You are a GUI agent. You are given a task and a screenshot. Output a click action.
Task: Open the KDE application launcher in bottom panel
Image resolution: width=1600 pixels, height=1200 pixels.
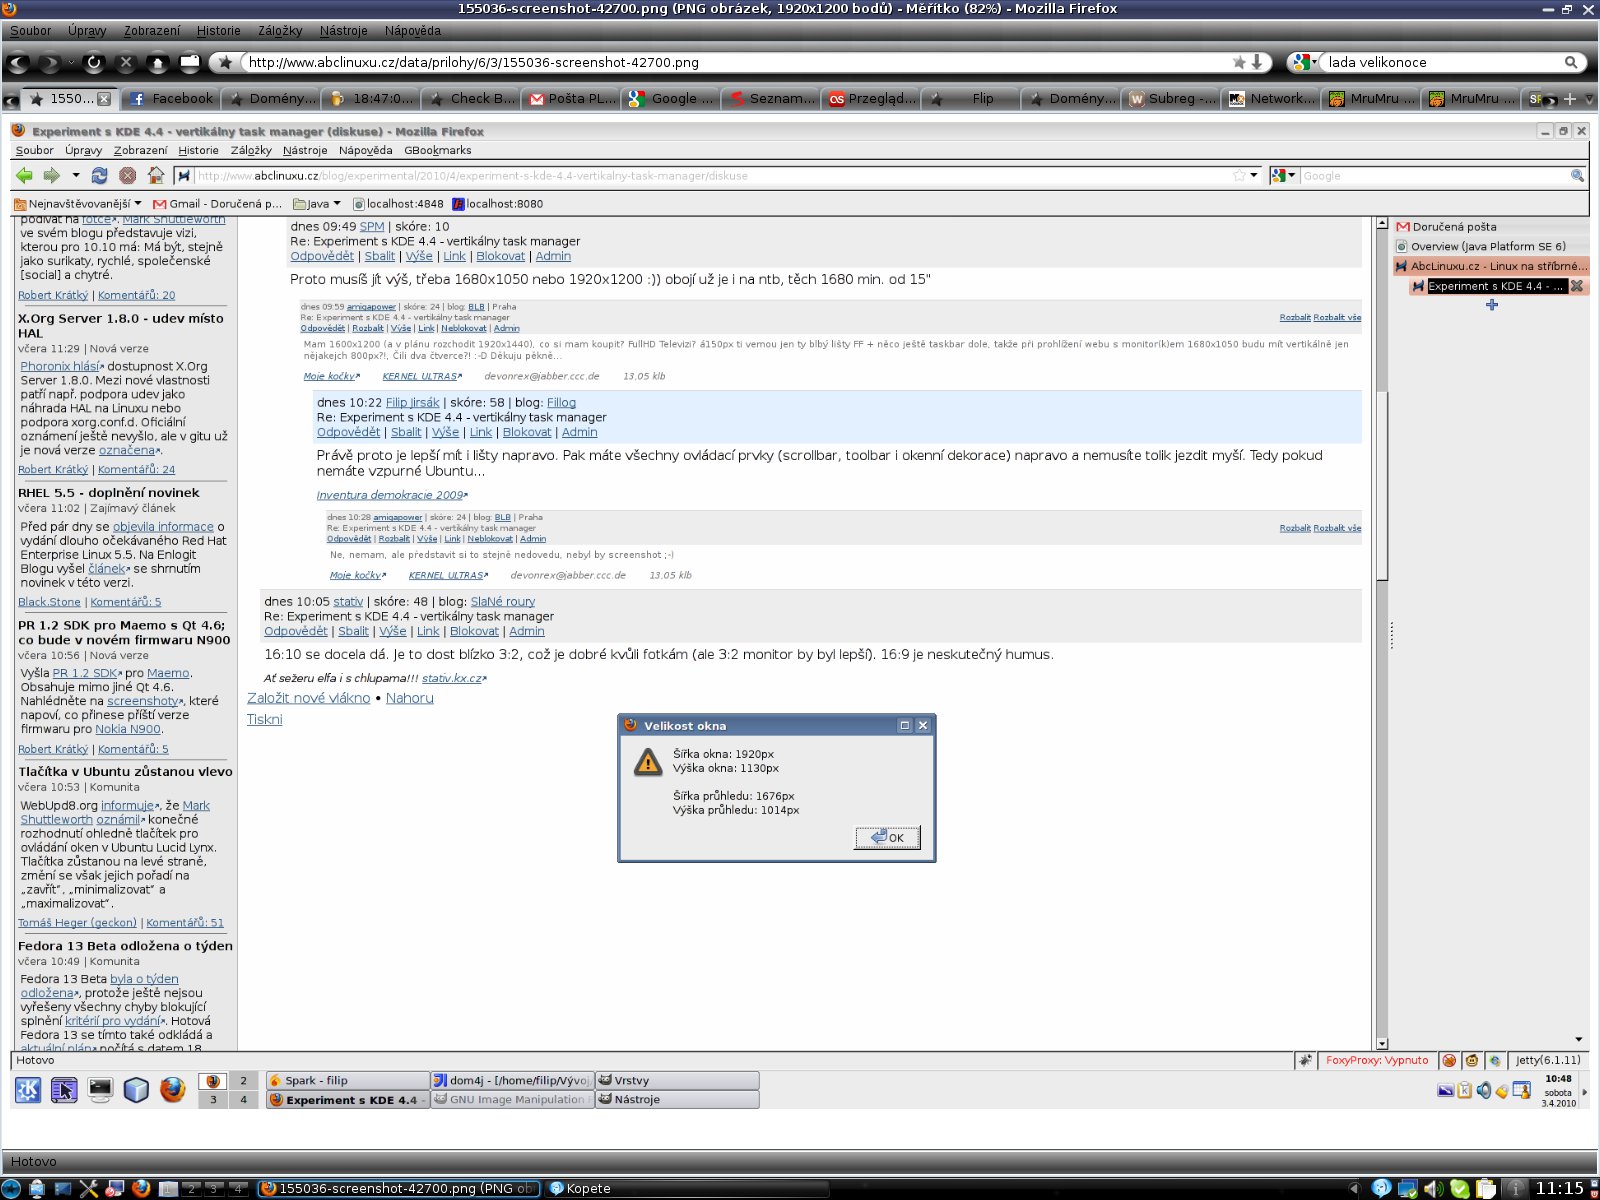(x=11, y=1188)
